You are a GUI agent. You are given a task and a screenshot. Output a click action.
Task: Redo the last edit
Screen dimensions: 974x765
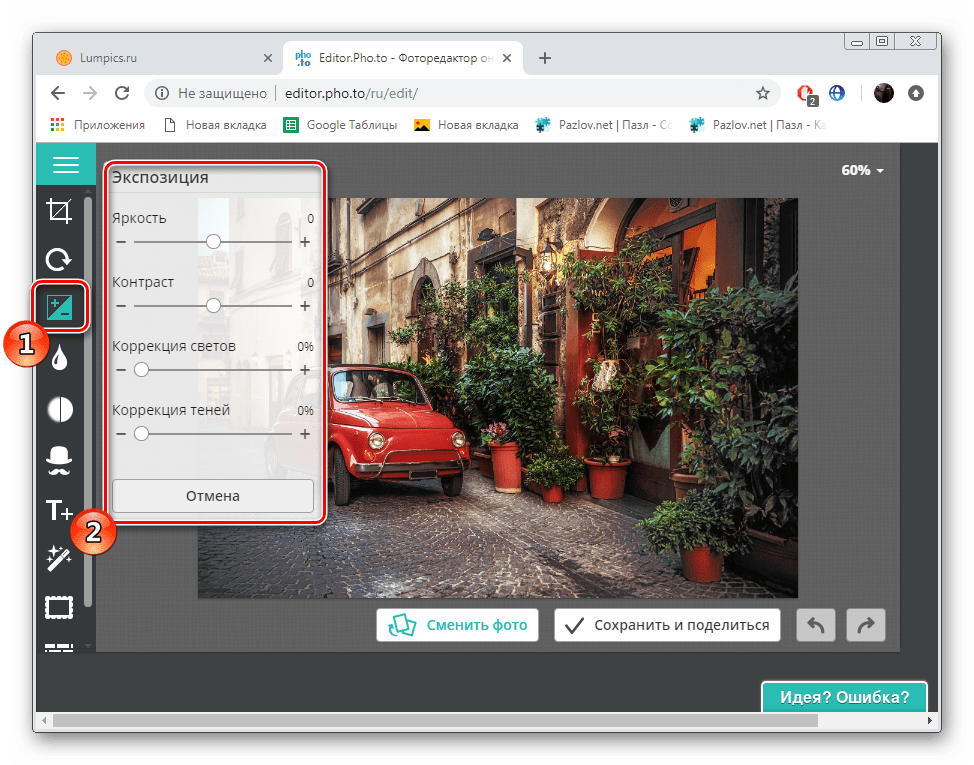point(866,625)
